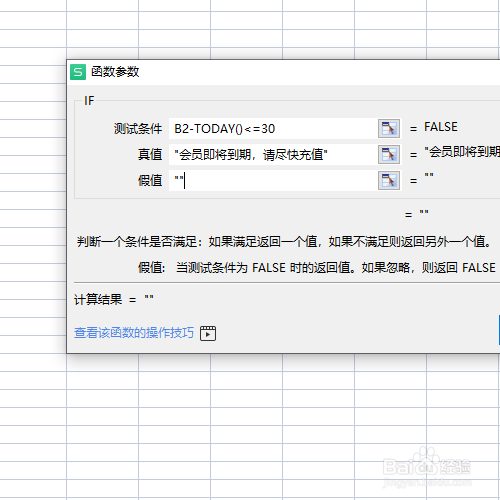
Task: Focus the 测试条件 input containing B2-TODAY()<=30
Action: [273, 129]
